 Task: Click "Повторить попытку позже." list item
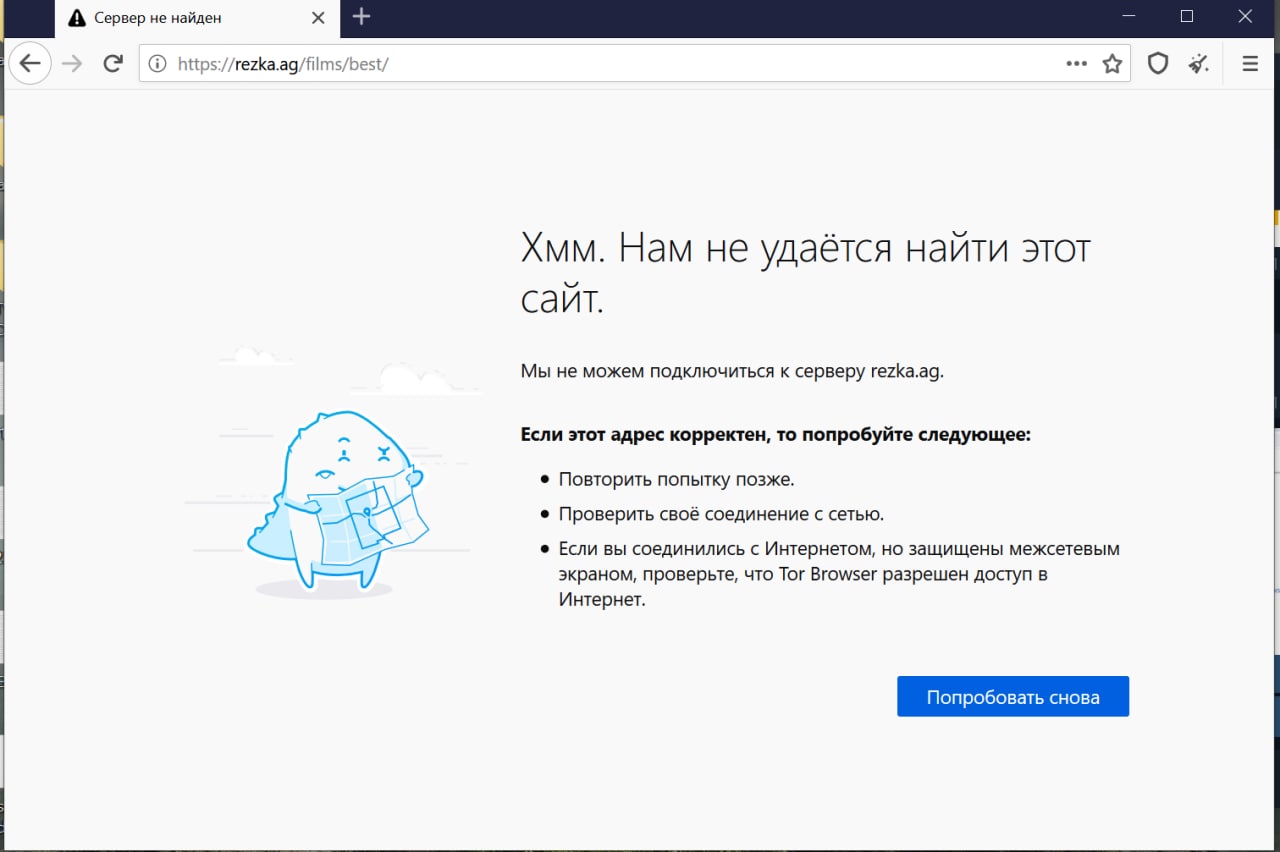point(676,479)
